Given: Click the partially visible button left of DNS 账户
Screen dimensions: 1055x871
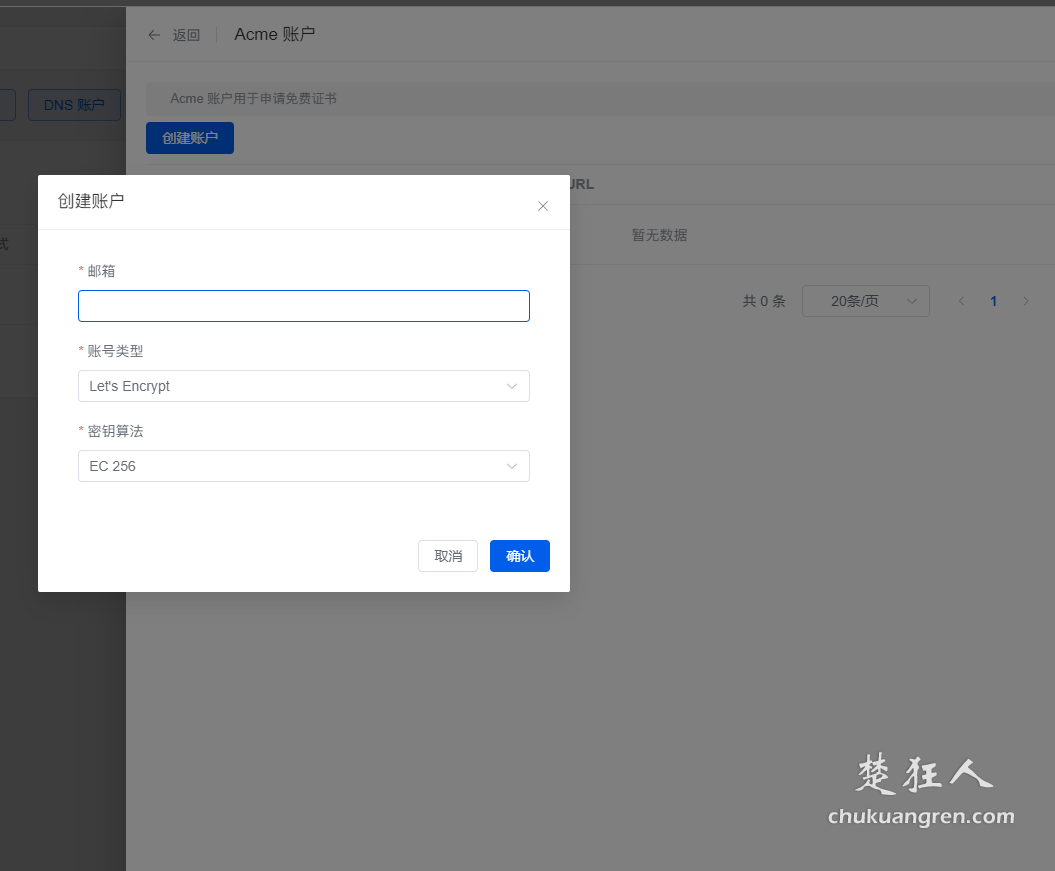Looking at the screenshot, I should [x=8, y=105].
